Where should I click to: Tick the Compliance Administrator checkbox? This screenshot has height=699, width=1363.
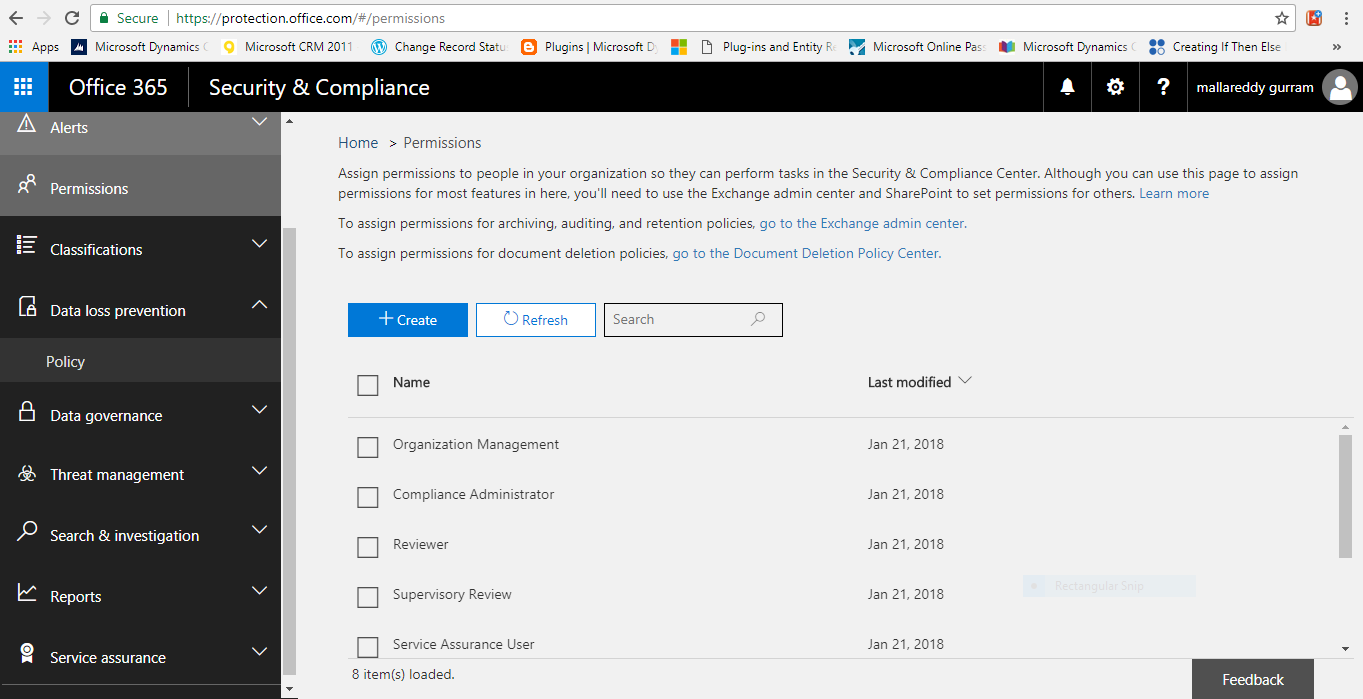coord(368,497)
